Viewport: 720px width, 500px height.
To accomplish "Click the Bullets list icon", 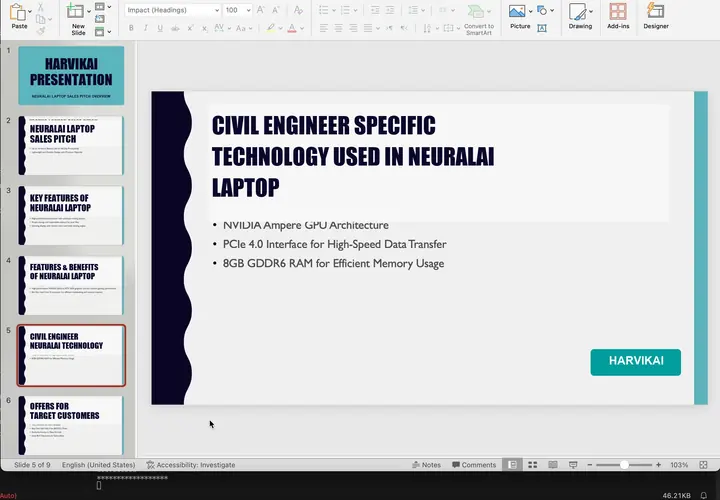I will (x=323, y=10).
